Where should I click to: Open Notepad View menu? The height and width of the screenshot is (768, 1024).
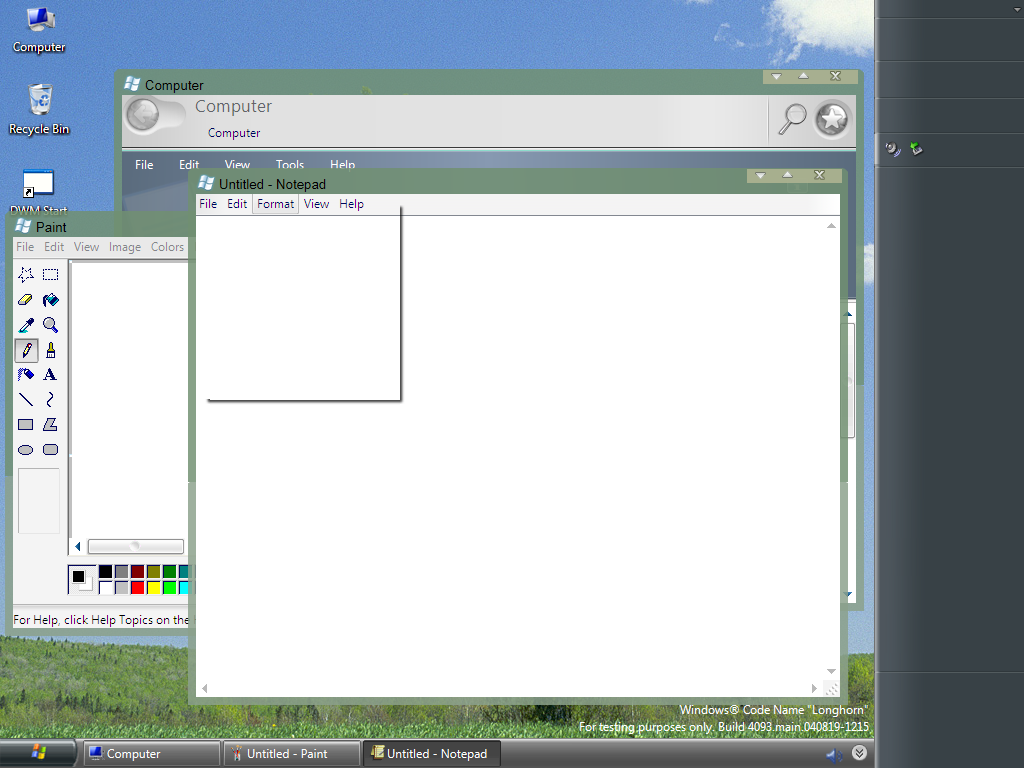coord(316,204)
